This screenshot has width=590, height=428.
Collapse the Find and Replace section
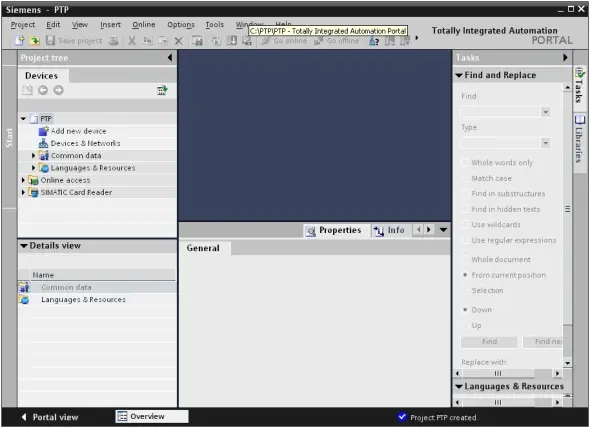pos(459,75)
